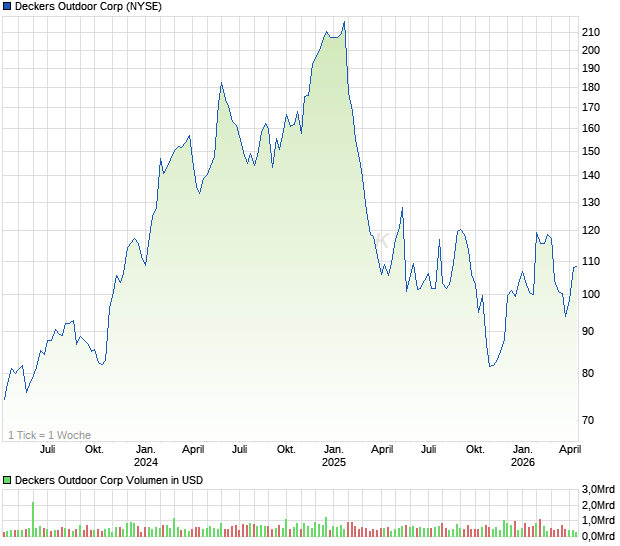Click the 0,0Mrd volume axis label
The height and width of the screenshot is (546, 620).
click(x=598, y=536)
